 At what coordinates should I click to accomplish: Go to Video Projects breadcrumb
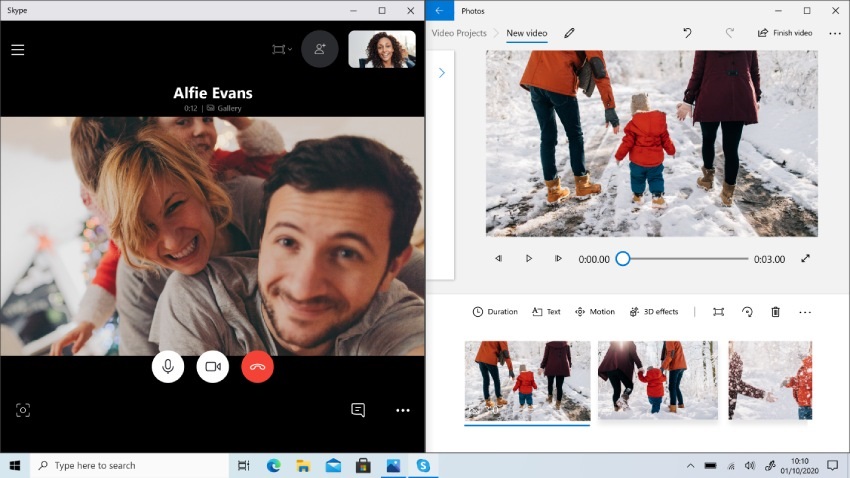pyautogui.click(x=459, y=33)
